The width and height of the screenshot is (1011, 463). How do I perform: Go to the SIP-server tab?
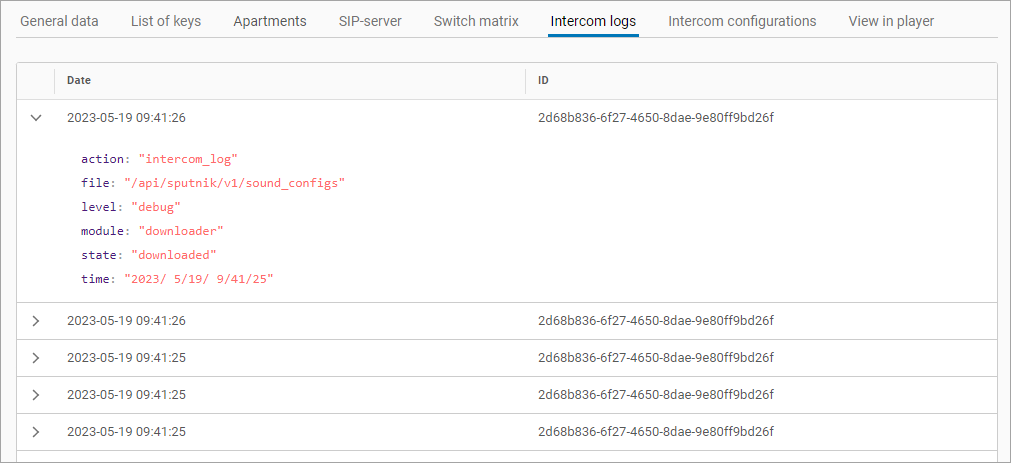370,21
